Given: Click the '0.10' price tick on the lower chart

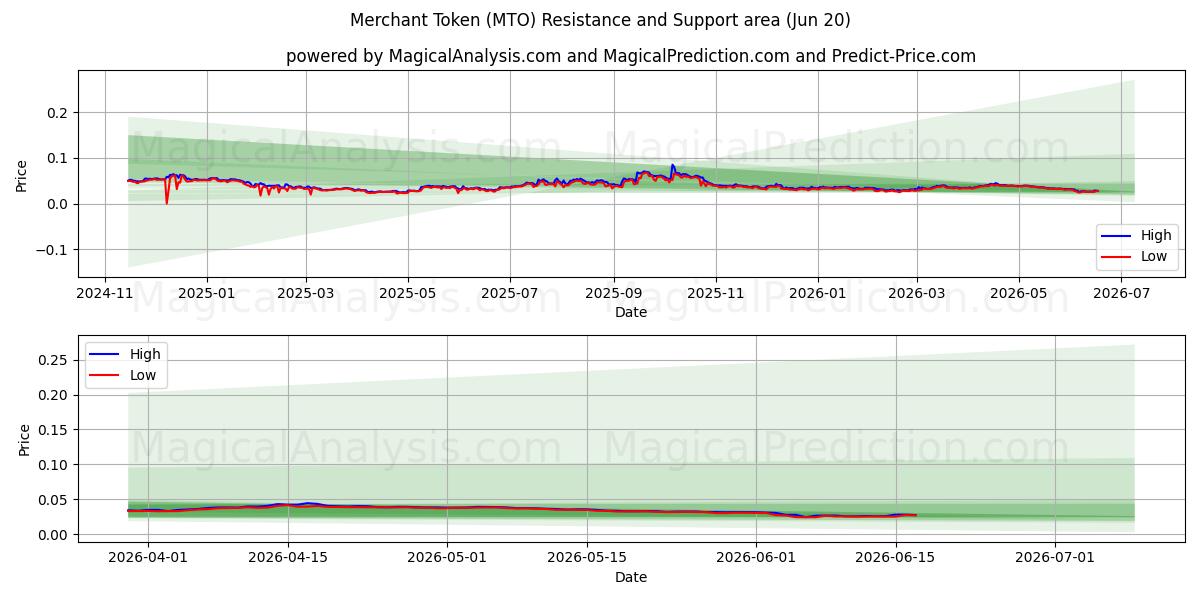Looking at the screenshot, I should [55, 465].
